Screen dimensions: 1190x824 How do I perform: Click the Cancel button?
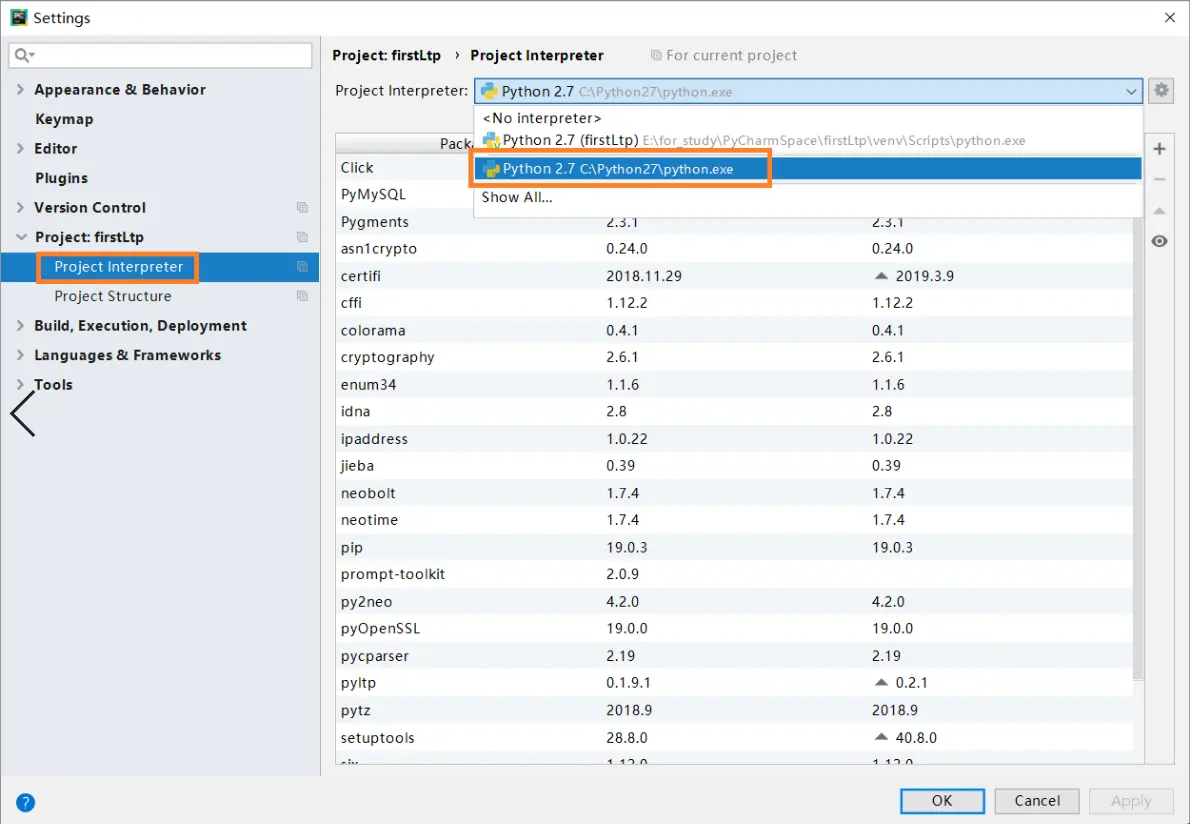pyautogui.click(x=1037, y=801)
